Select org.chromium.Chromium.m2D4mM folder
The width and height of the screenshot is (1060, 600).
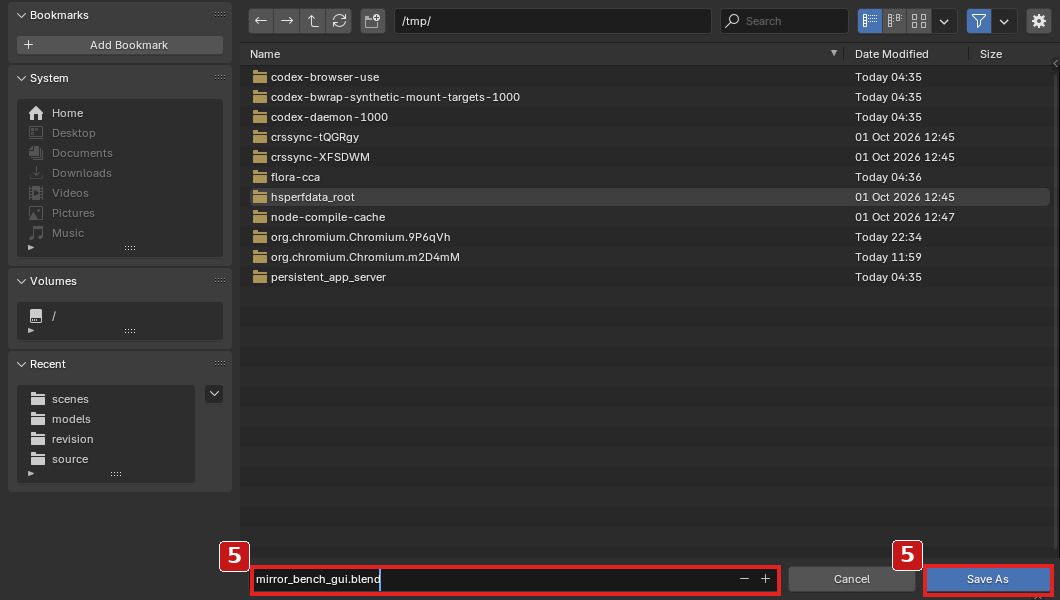coord(649,257)
